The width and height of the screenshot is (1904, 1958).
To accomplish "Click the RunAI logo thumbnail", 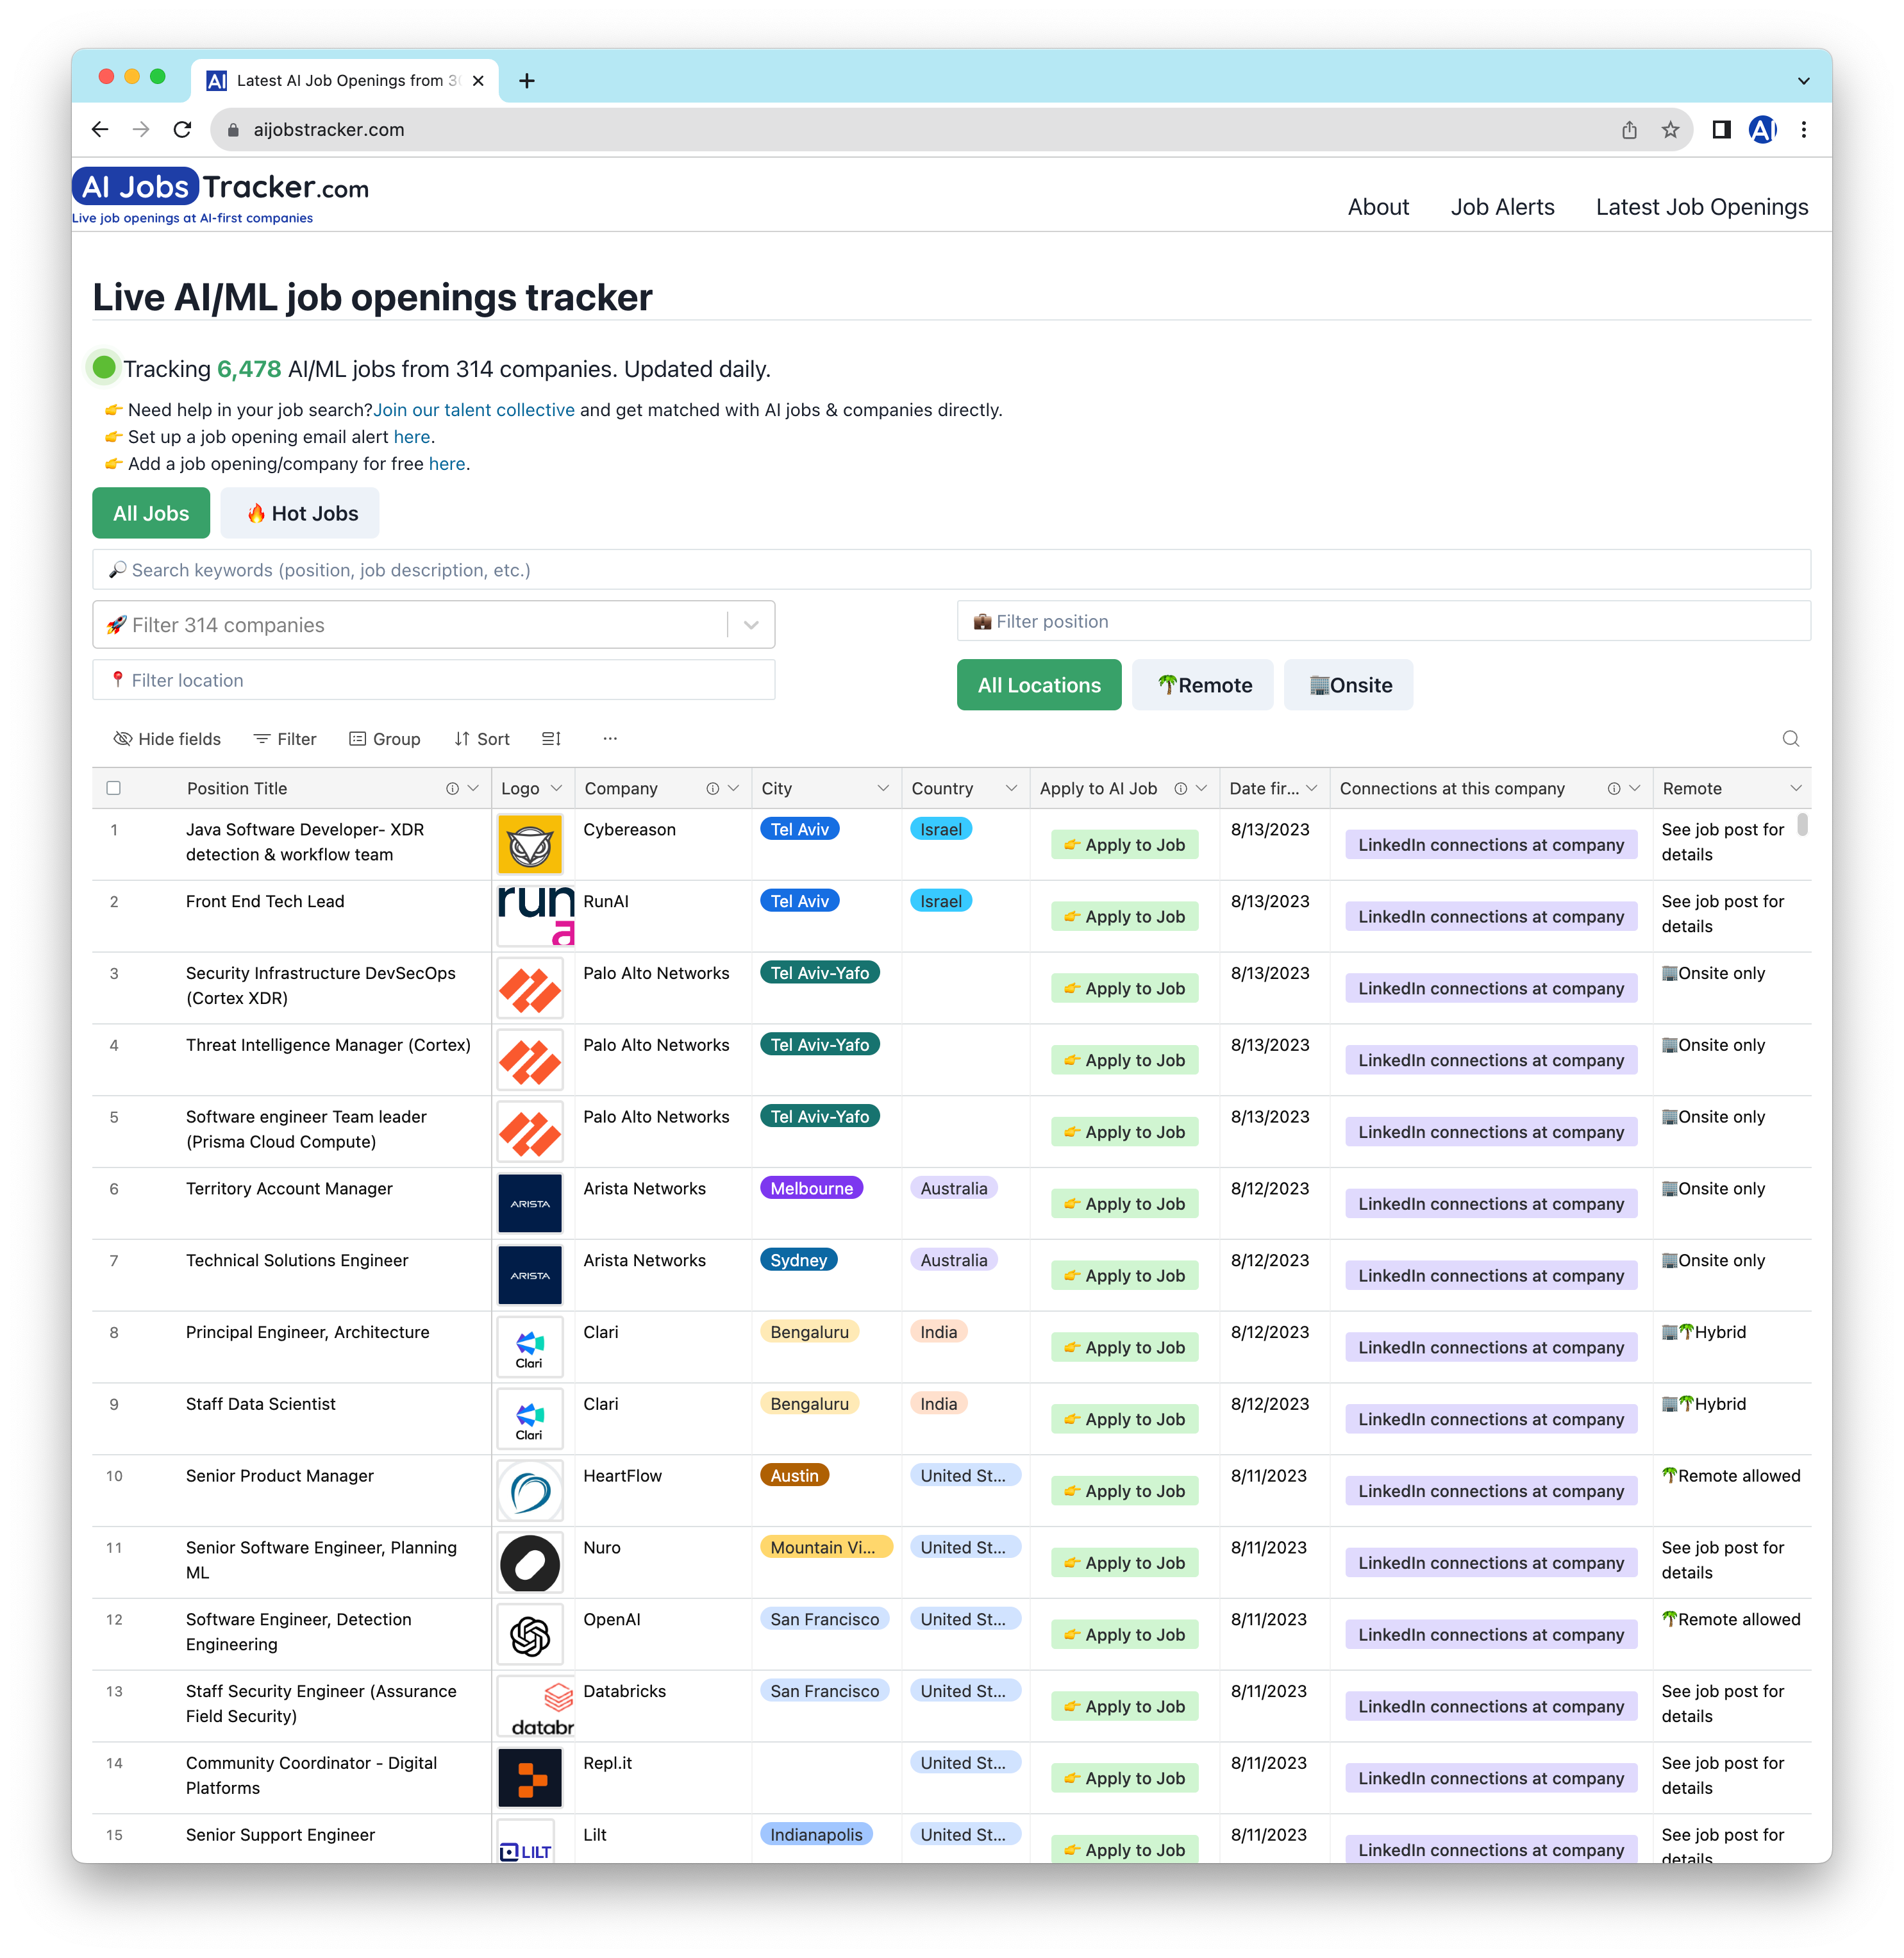I will click(x=536, y=915).
